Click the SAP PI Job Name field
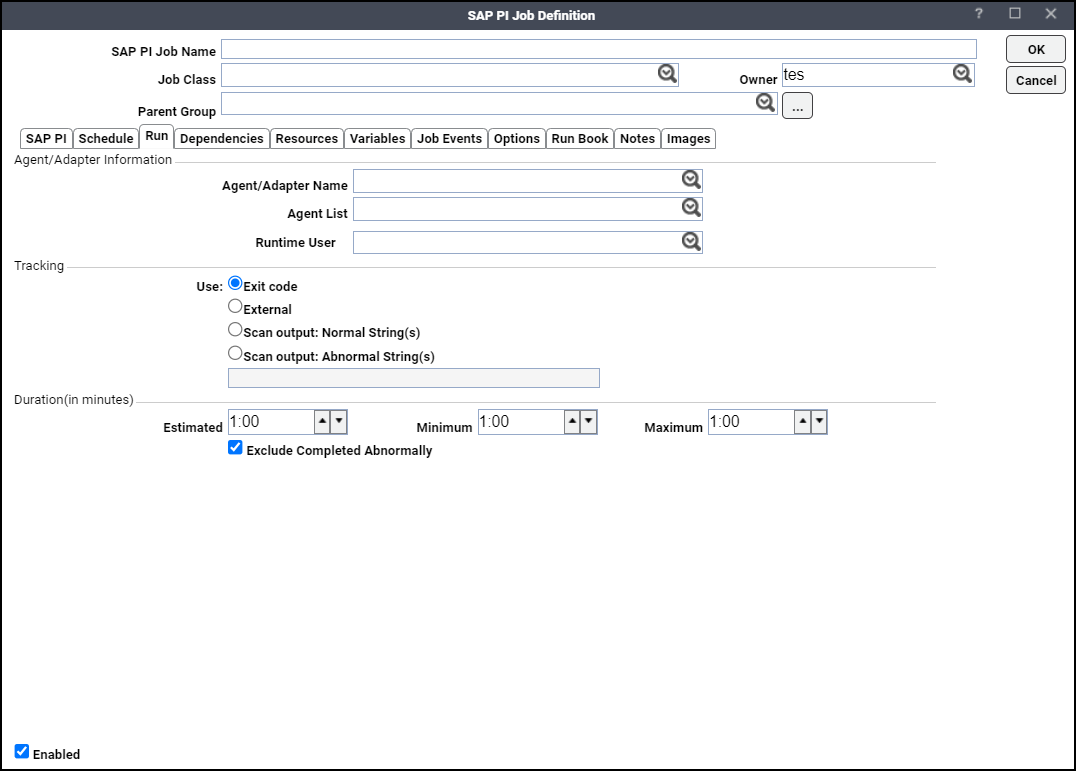 pyautogui.click(x=598, y=49)
